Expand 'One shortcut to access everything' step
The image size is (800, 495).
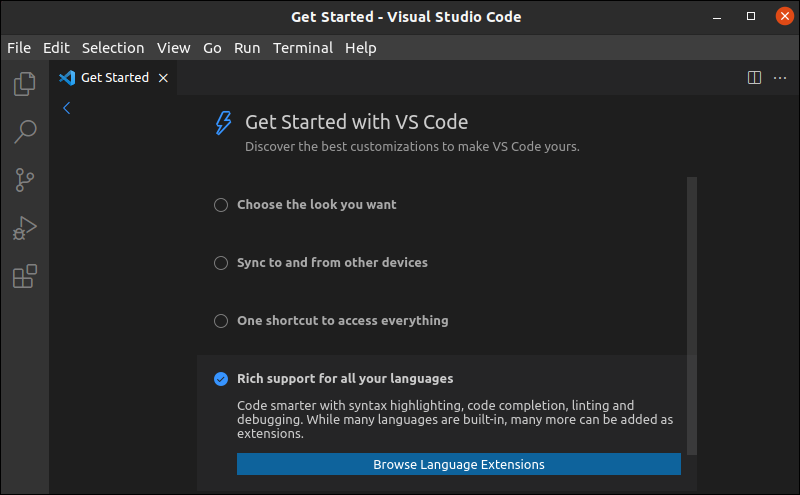pyautogui.click(x=342, y=320)
